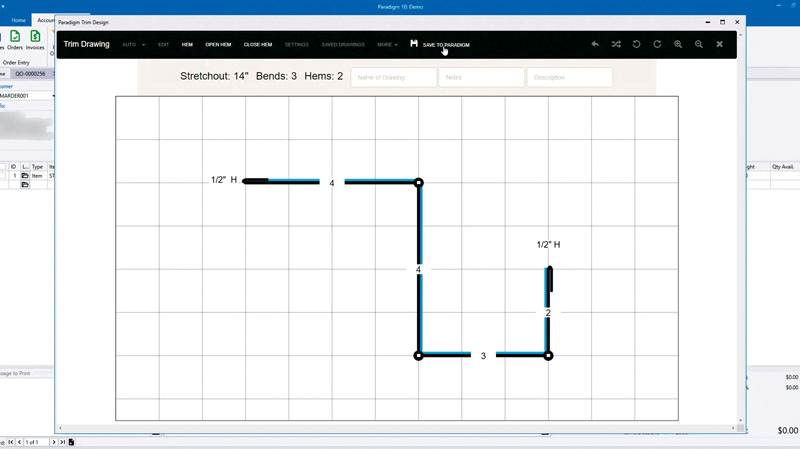Click folder icon in Item row
This screenshot has height=449, width=800.
[24, 176]
